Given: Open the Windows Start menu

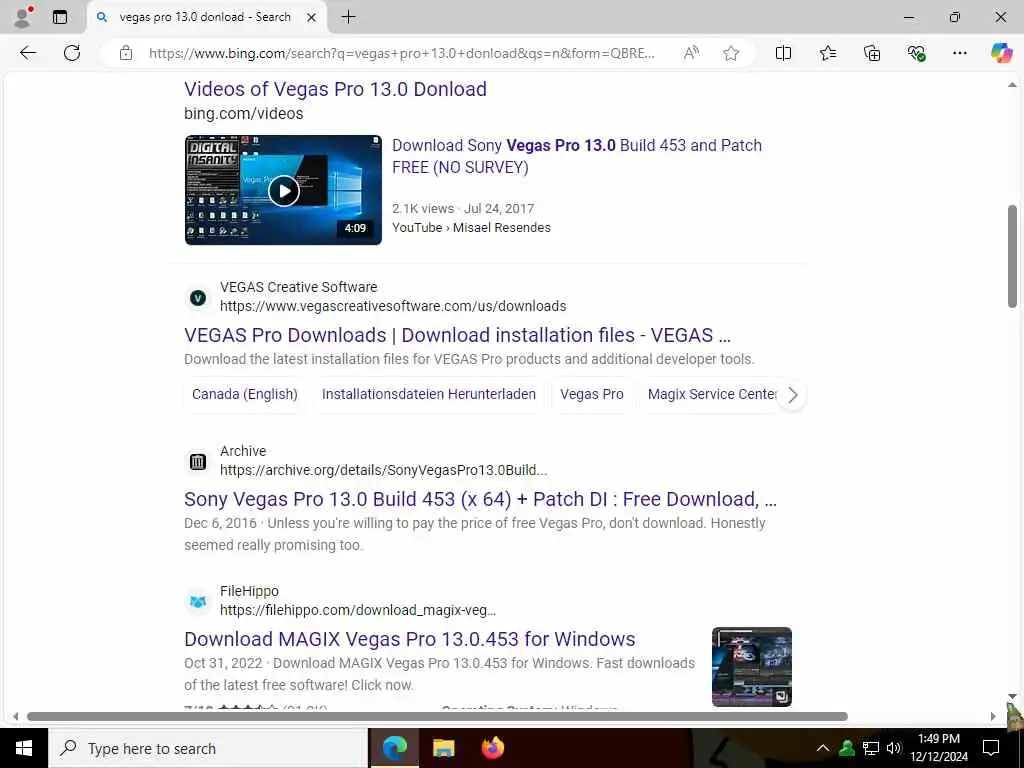Looking at the screenshot, I should [24, 748].
